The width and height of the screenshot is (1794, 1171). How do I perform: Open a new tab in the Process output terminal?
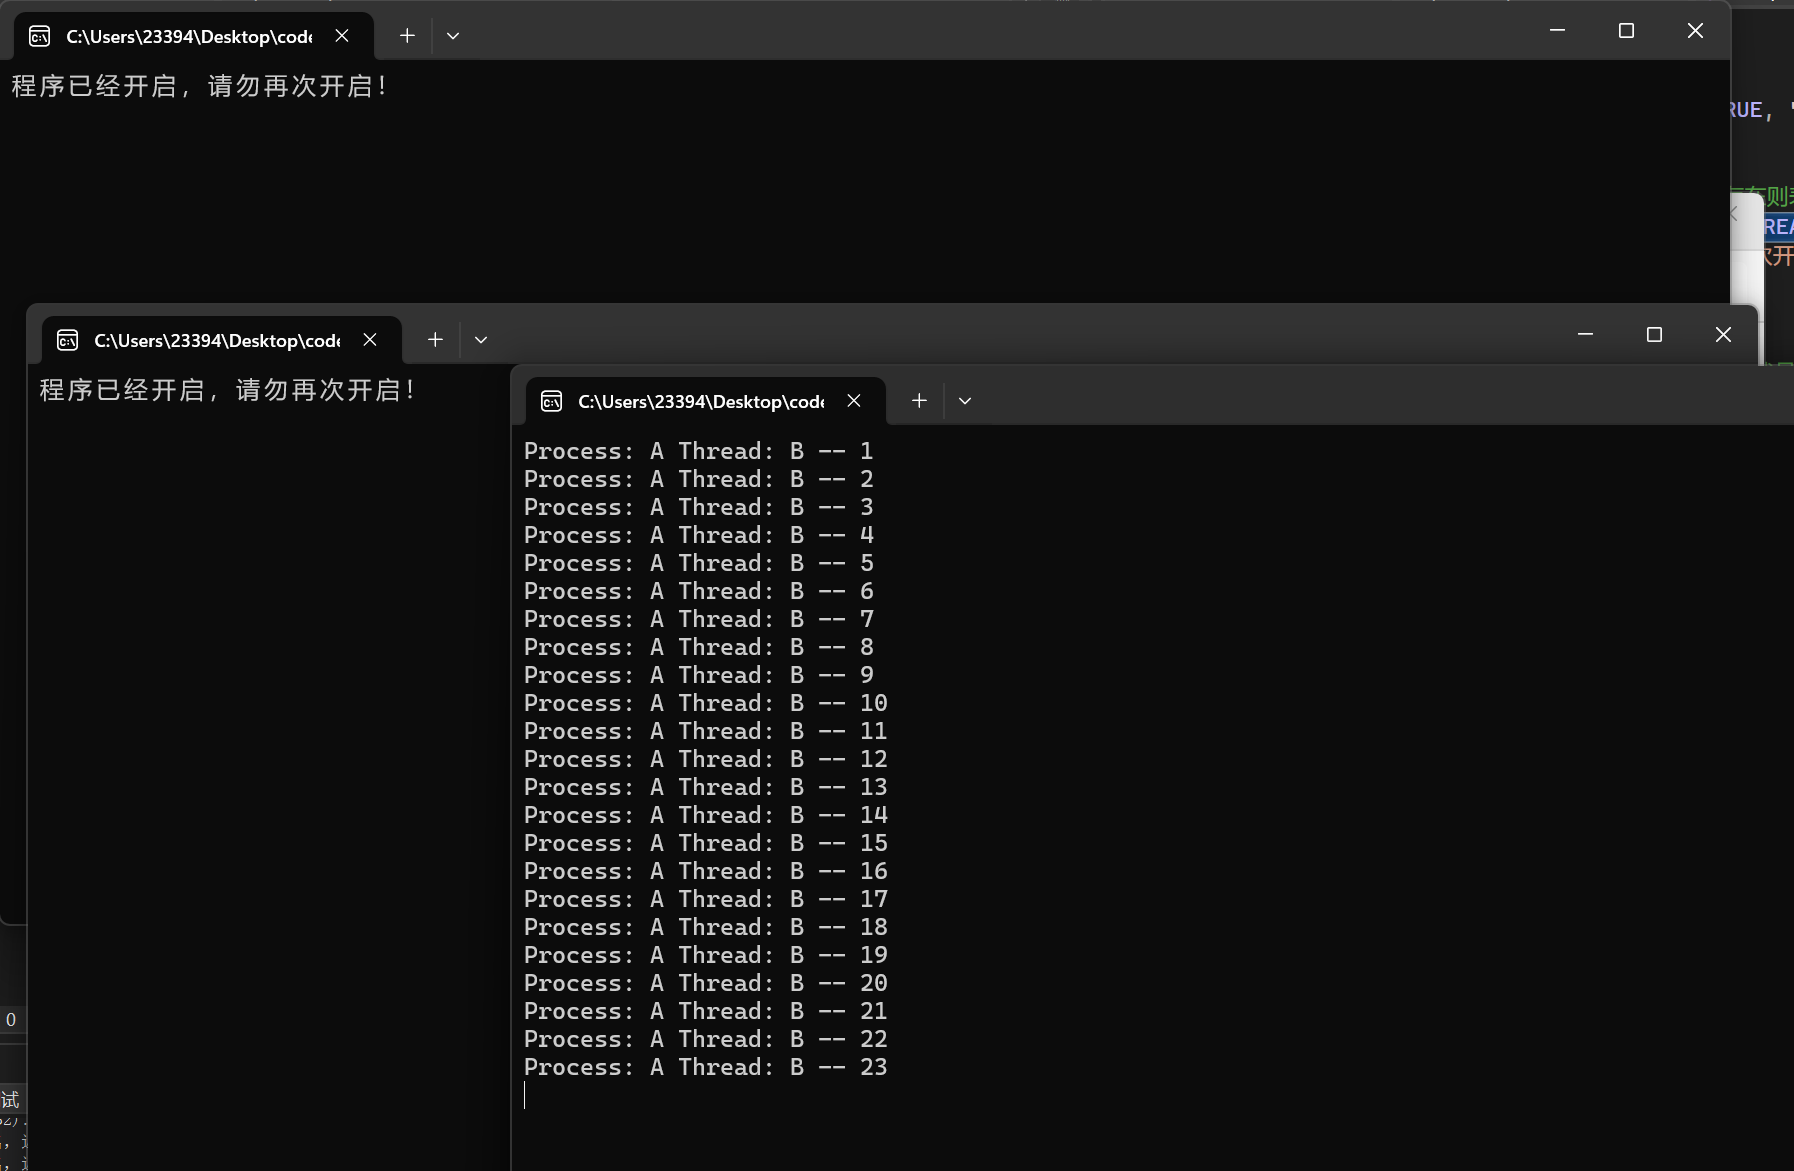[919, 401]
